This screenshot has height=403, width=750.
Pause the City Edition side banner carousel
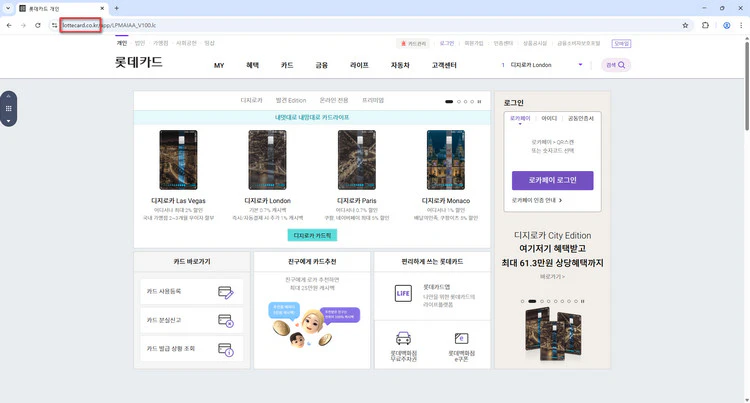582,301
